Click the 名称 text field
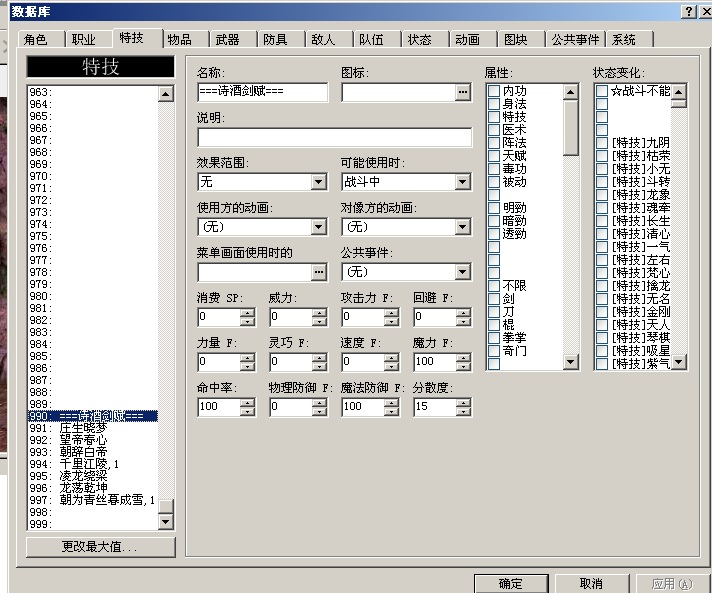This screenshot has height=593, width=712. (x=262, y=92)
